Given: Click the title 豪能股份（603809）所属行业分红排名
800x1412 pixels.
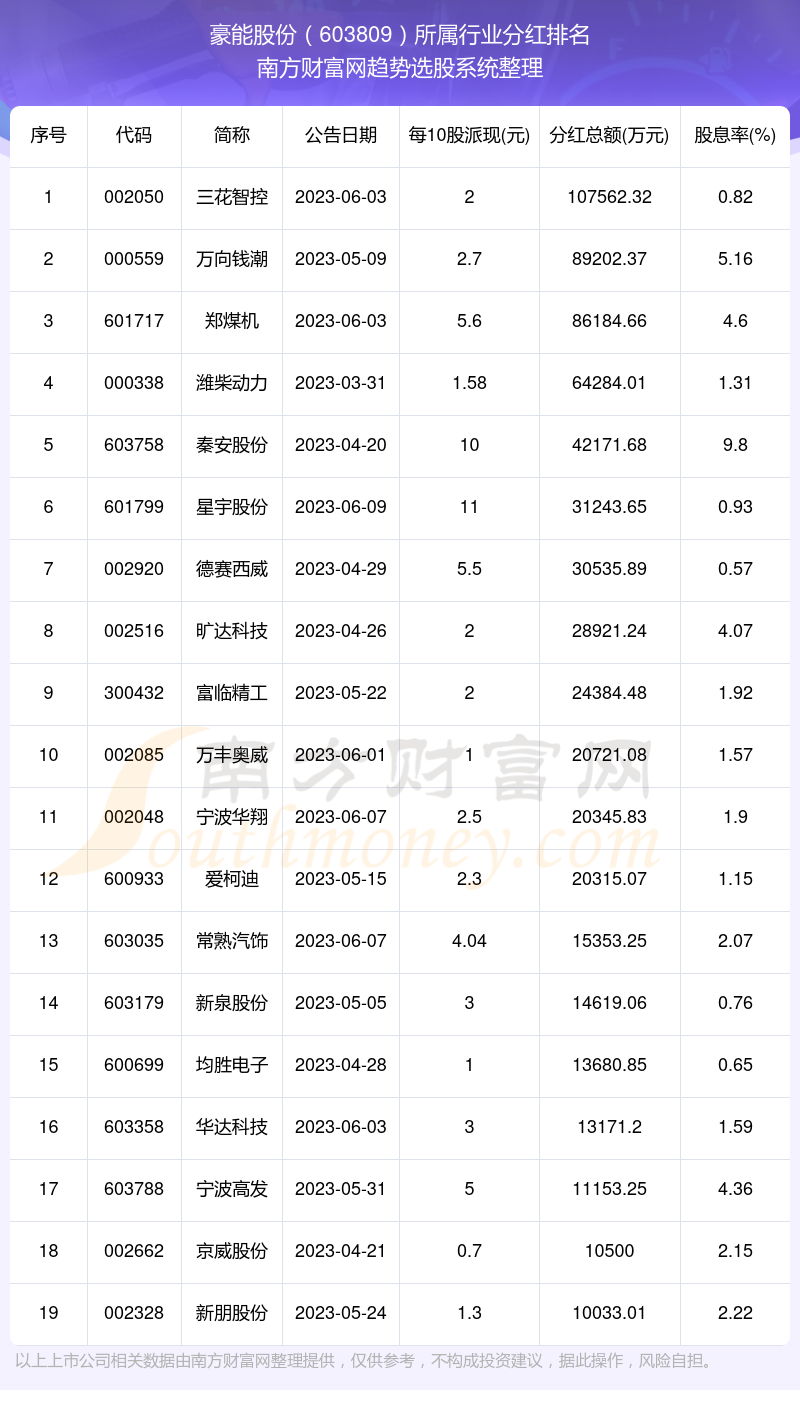Looking at the screenshot, I should [x=400, y=35].
